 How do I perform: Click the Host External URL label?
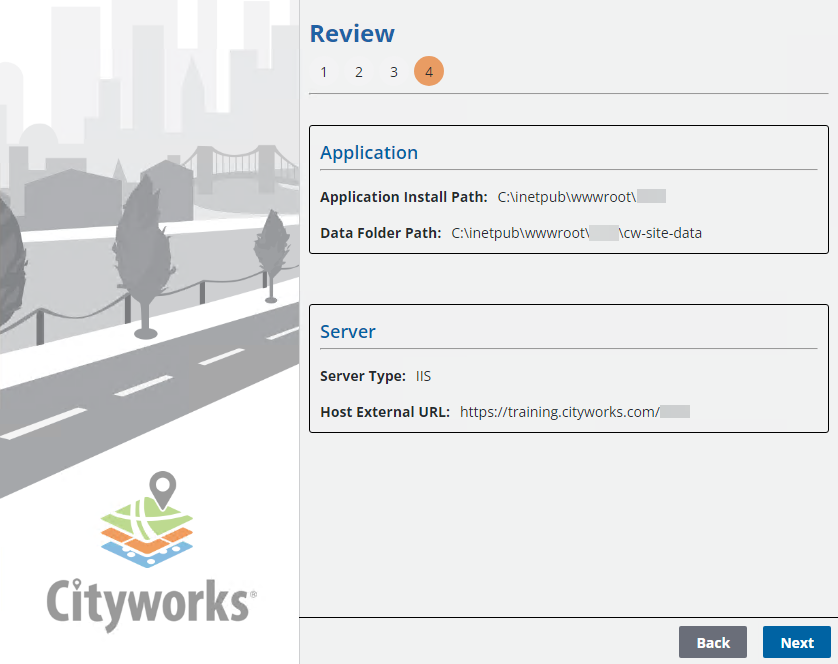(385, 411)
